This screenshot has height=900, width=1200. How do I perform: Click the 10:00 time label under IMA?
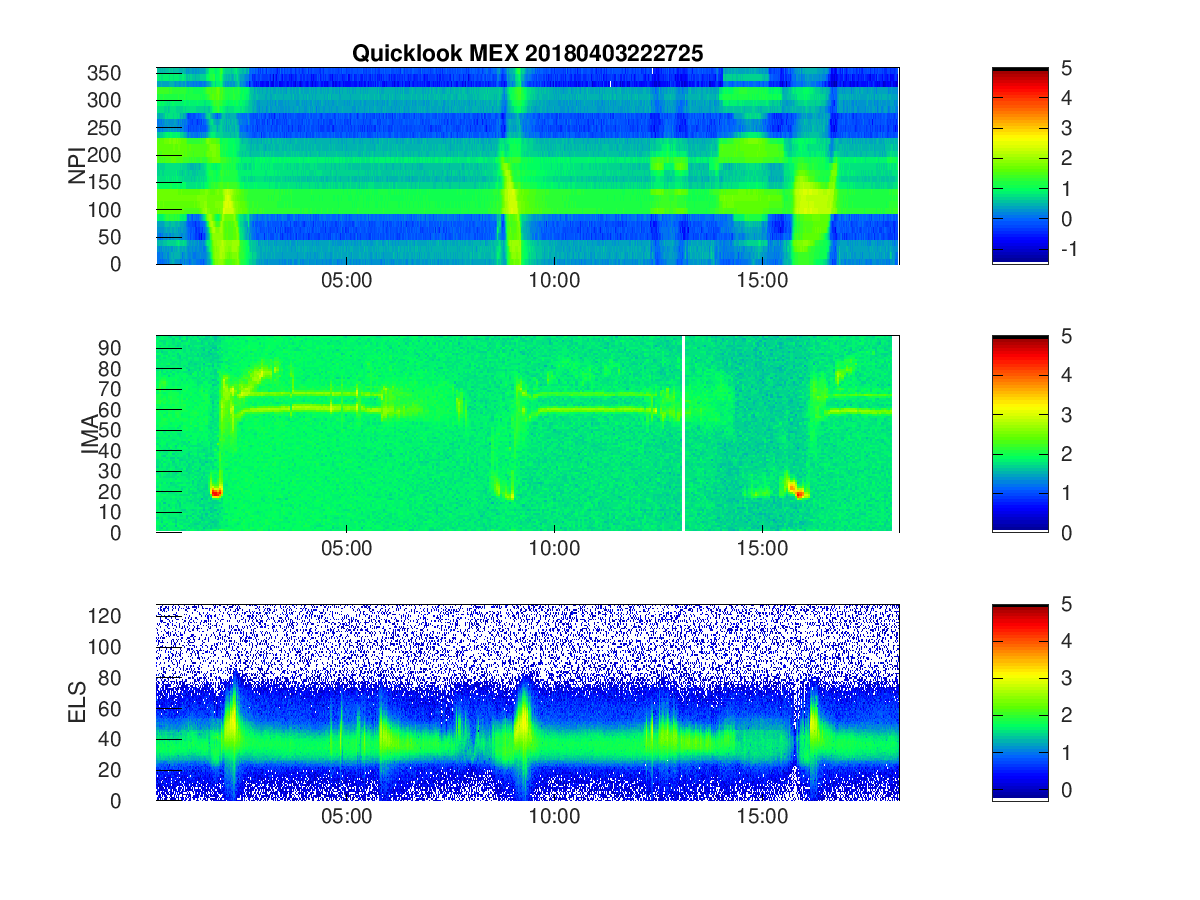point(554,549)
